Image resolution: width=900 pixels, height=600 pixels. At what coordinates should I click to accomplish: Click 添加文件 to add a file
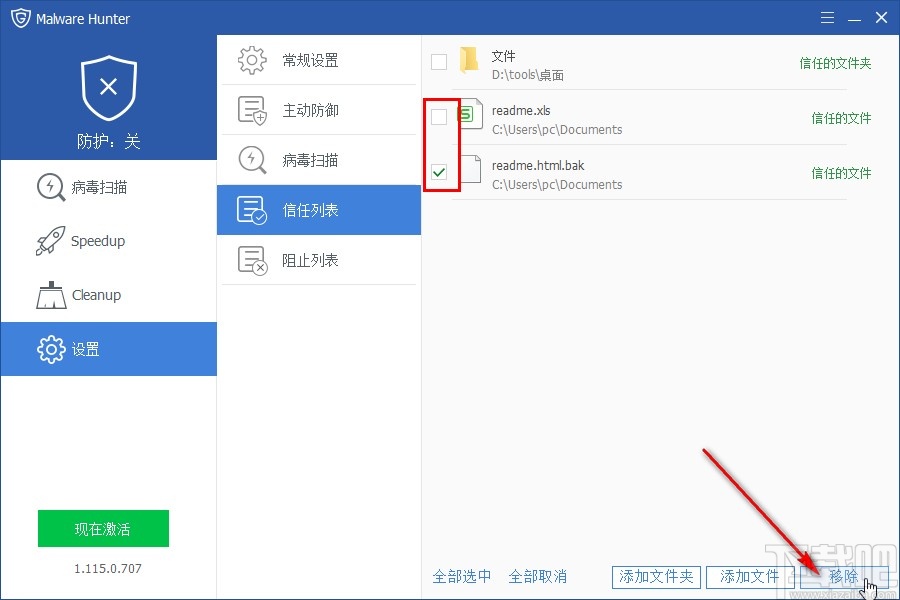pyautogui.click(x=749, y=577)
